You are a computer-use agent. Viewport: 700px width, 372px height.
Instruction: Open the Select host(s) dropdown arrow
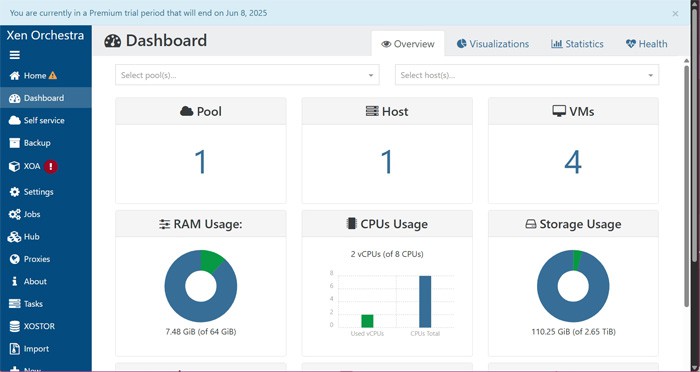tap(650, 75)
